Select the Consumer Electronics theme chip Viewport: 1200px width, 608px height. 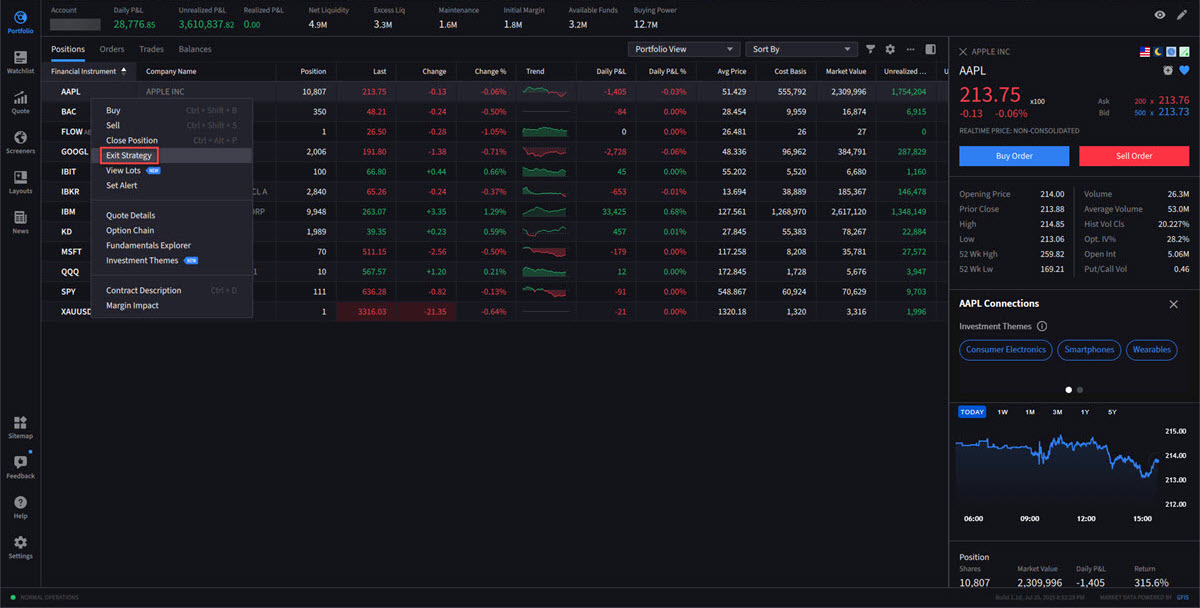coord(1005,350)
